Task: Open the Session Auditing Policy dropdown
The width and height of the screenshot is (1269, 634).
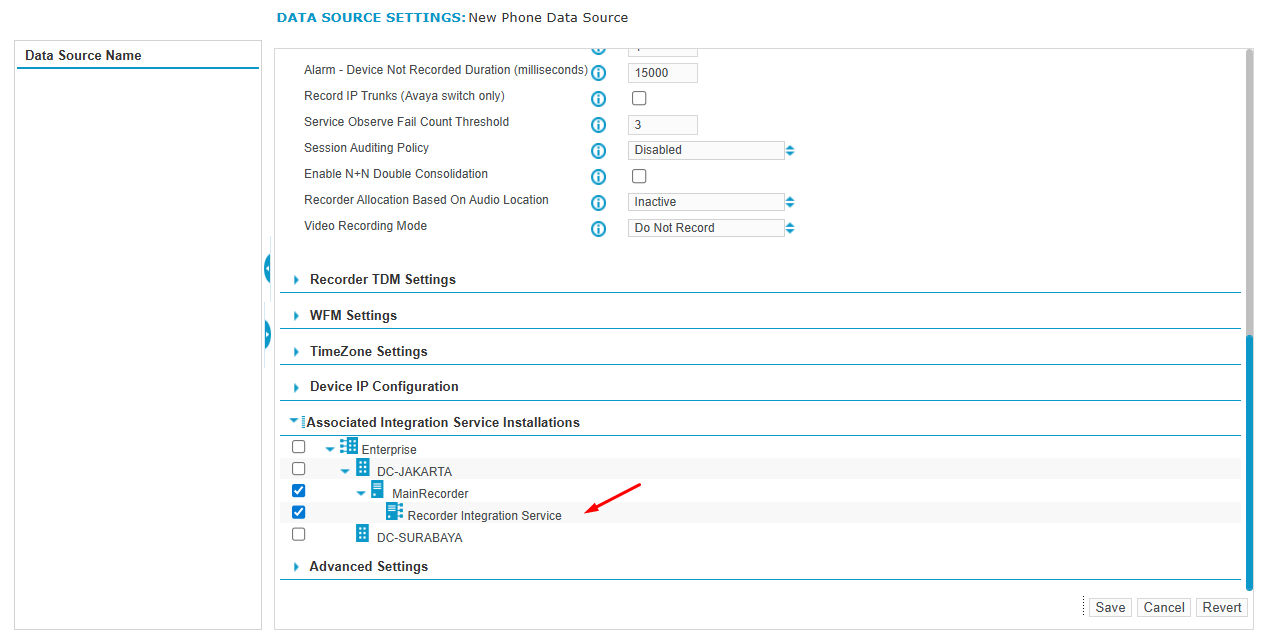Action: click(x=711, y=150)
